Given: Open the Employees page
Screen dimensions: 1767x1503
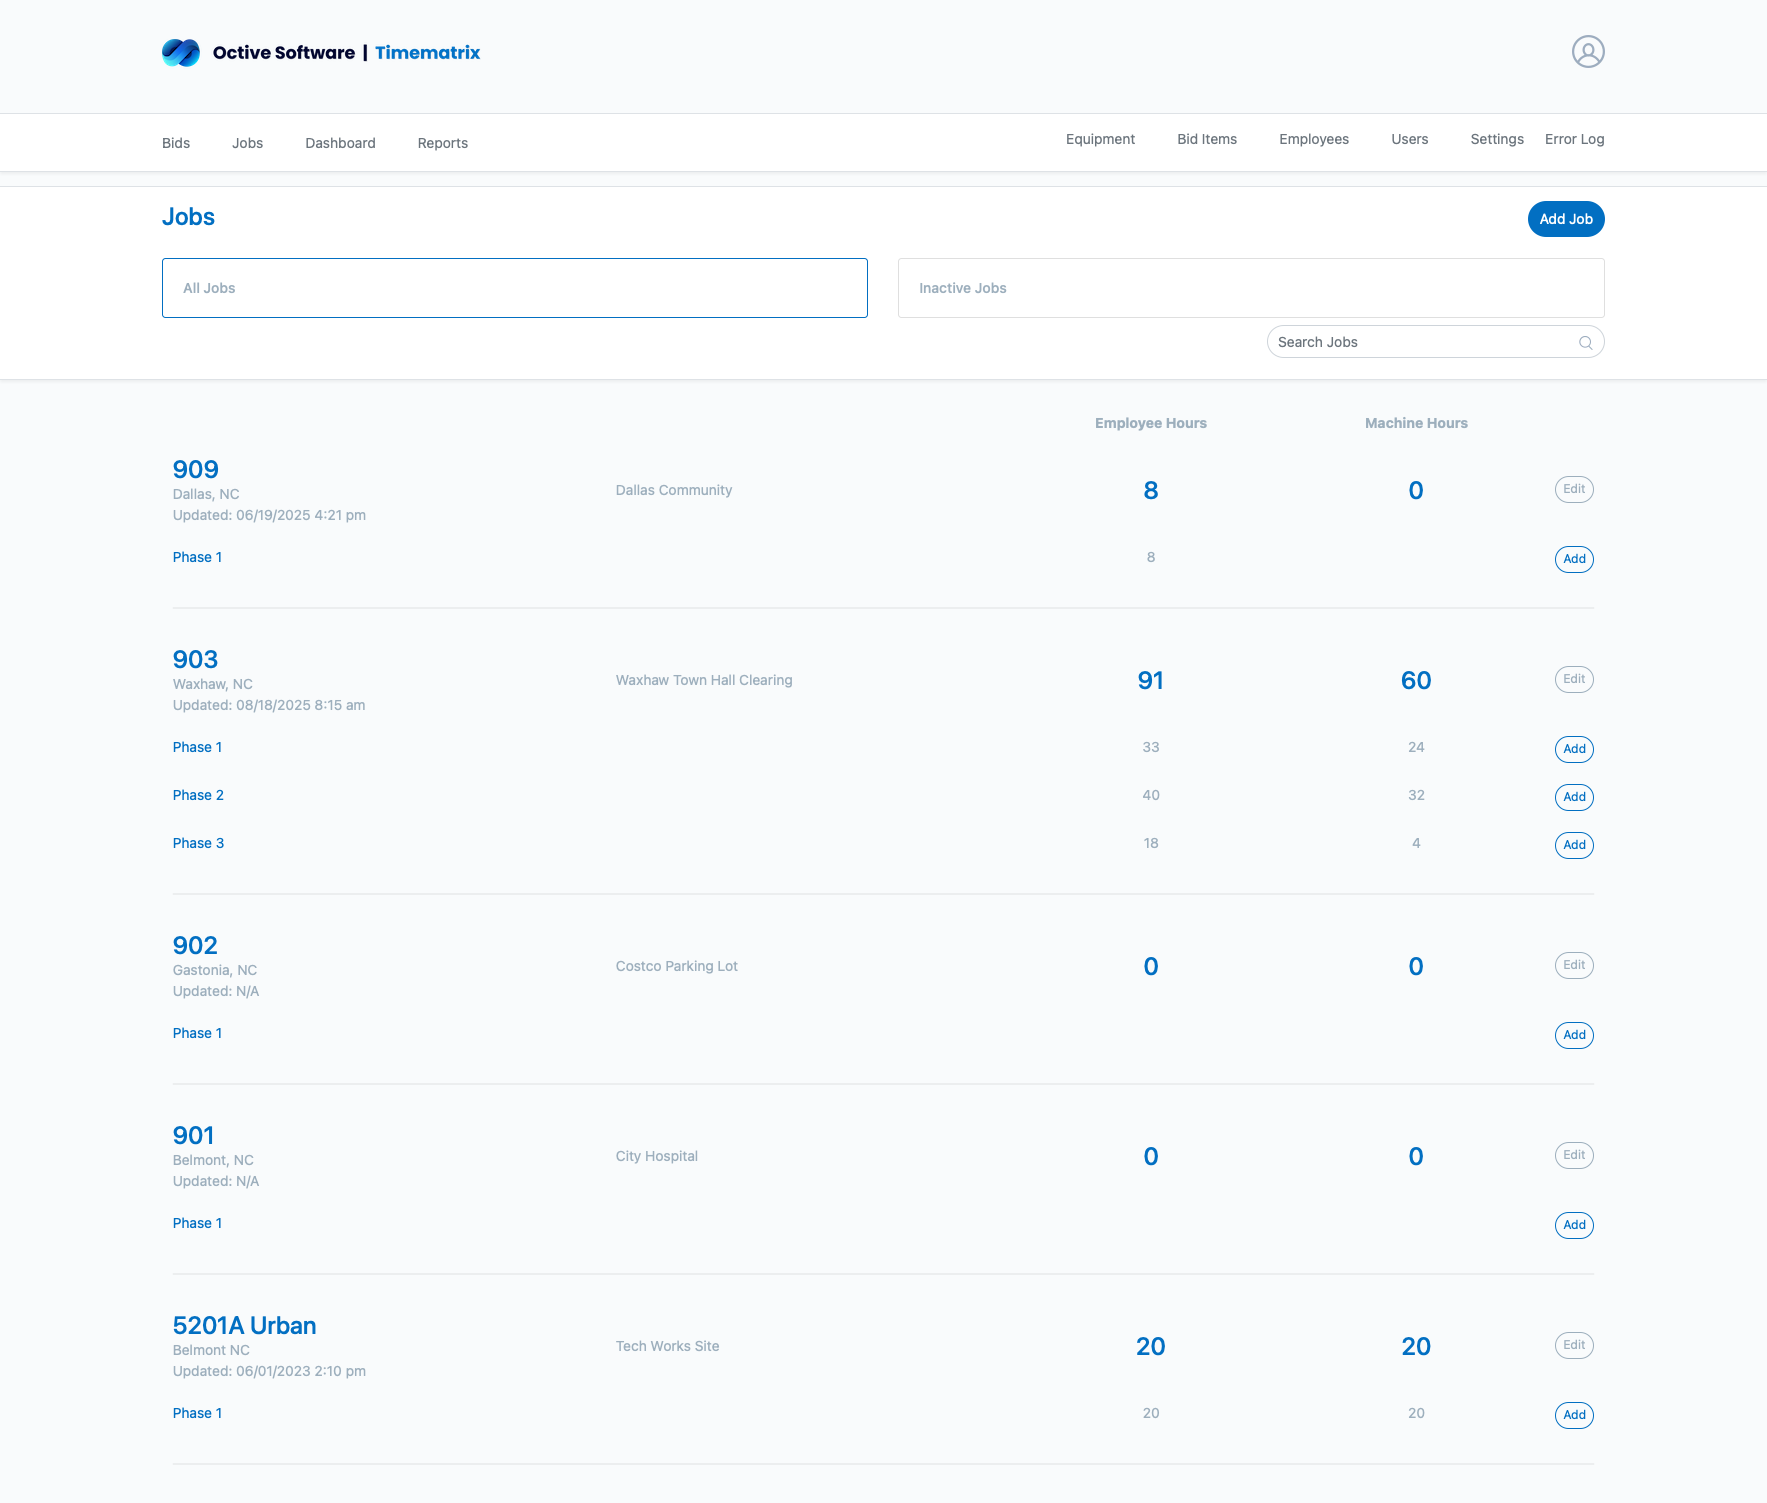Looking at the screenshot, I should (x=1313, y=139).
